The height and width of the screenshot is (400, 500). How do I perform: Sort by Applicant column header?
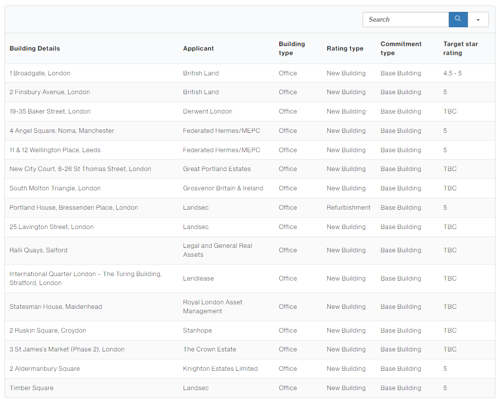pos(198,48)
